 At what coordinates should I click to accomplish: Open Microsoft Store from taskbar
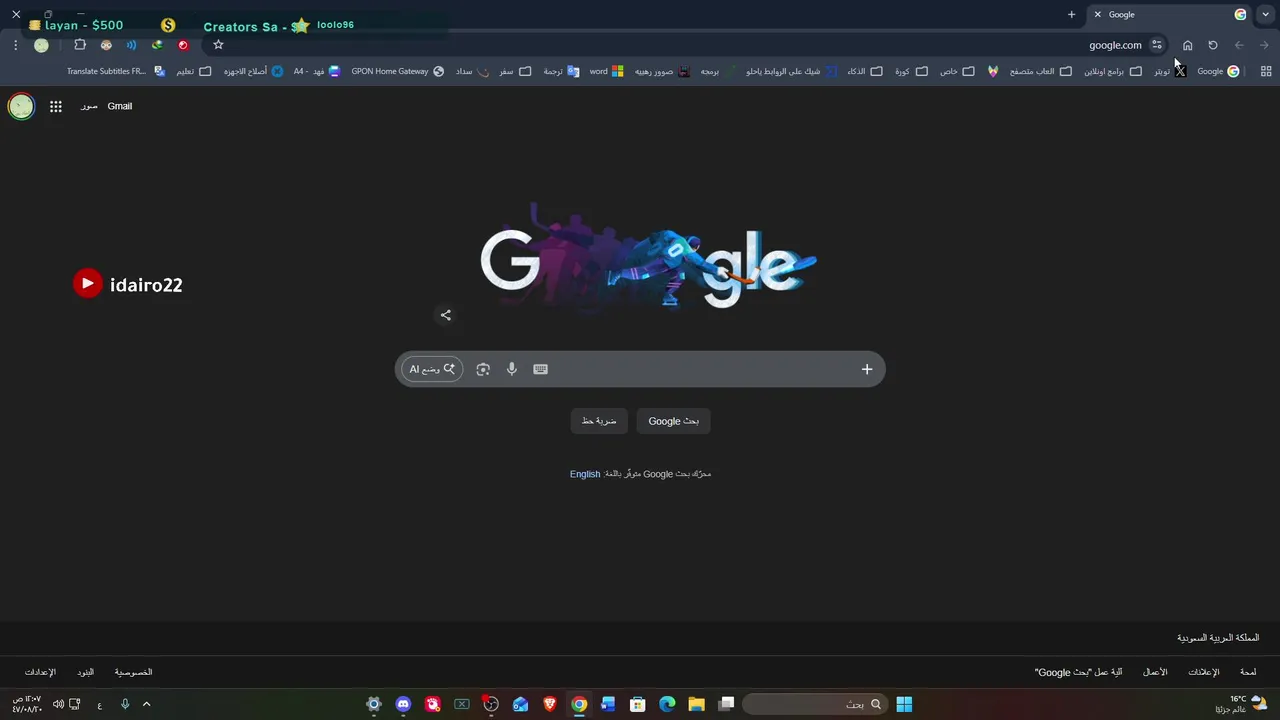pos(637,704)
